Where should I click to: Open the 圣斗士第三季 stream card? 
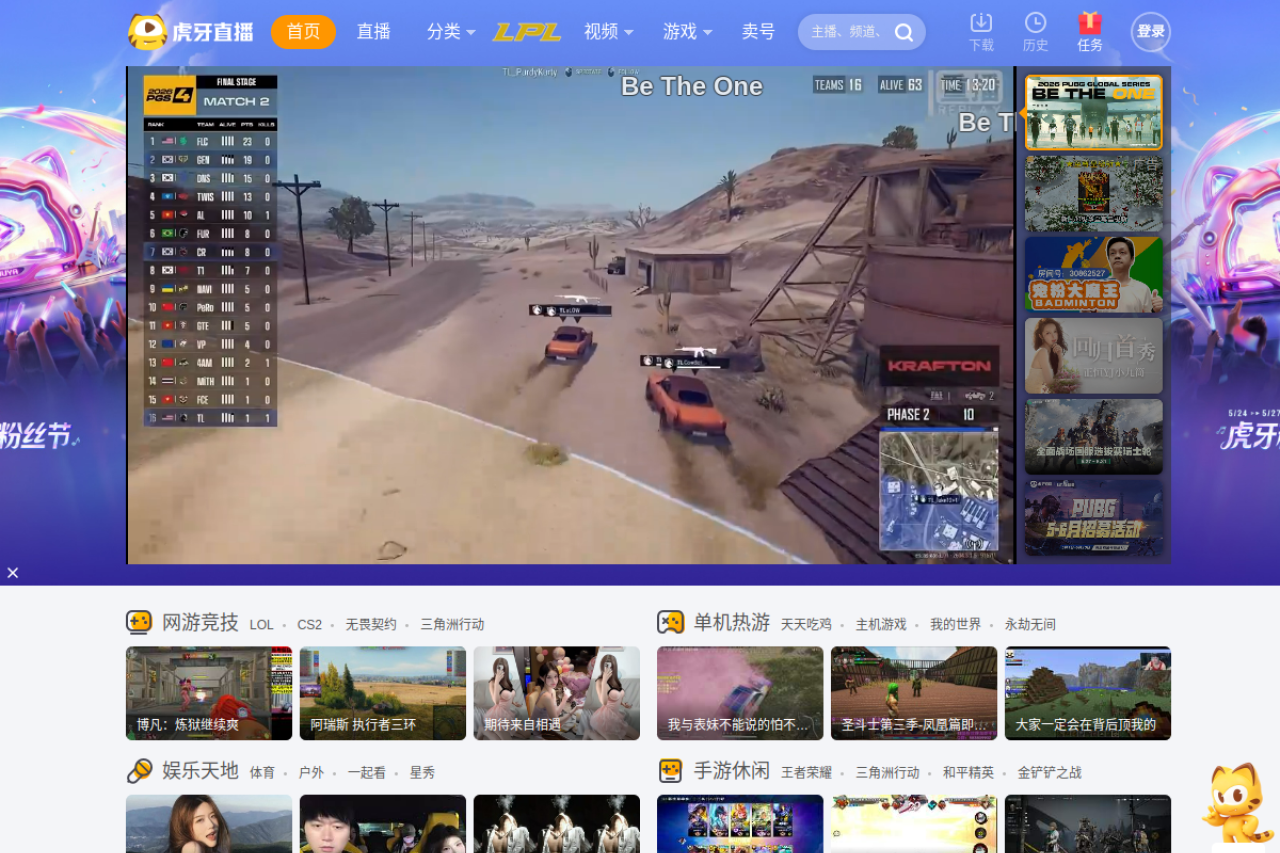[x=914, y=693]
